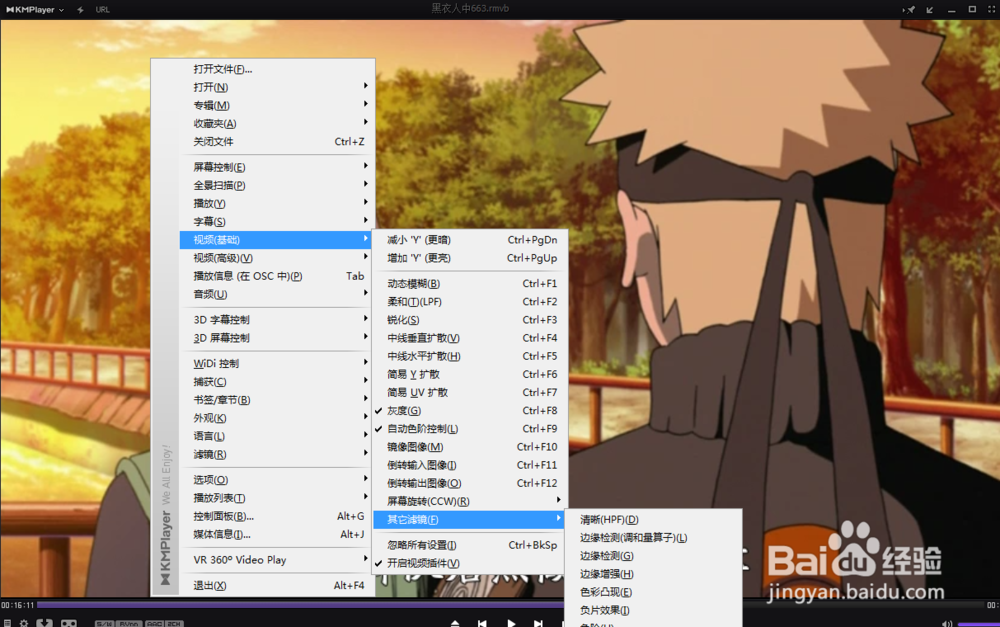Image resolution: width=1000 pixels, height=627 pixels.
Task: Skip to the previous track
Action: click(483, 623)
